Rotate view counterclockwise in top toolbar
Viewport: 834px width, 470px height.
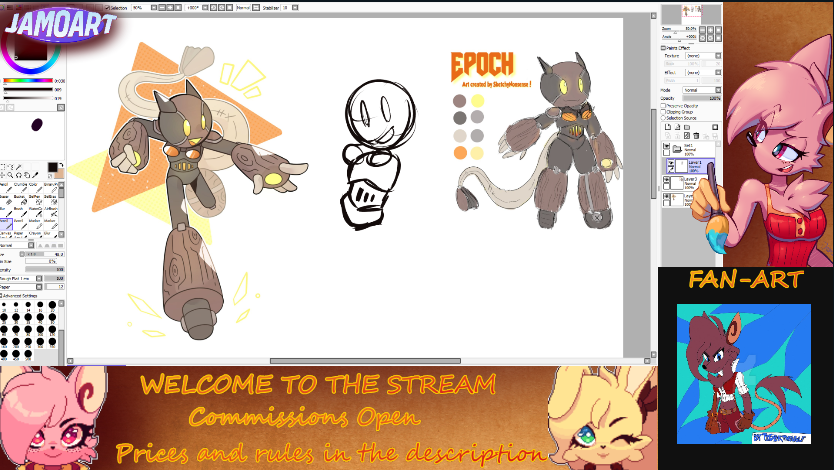tap(213, 8)
